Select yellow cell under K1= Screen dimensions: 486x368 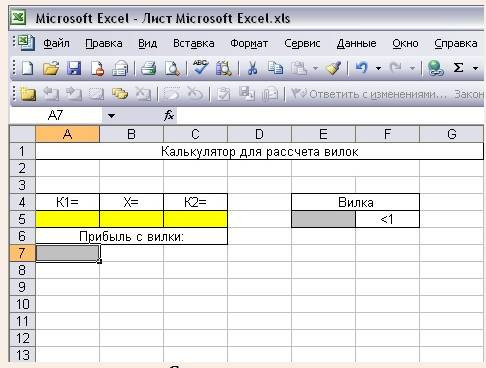(67, 219)
